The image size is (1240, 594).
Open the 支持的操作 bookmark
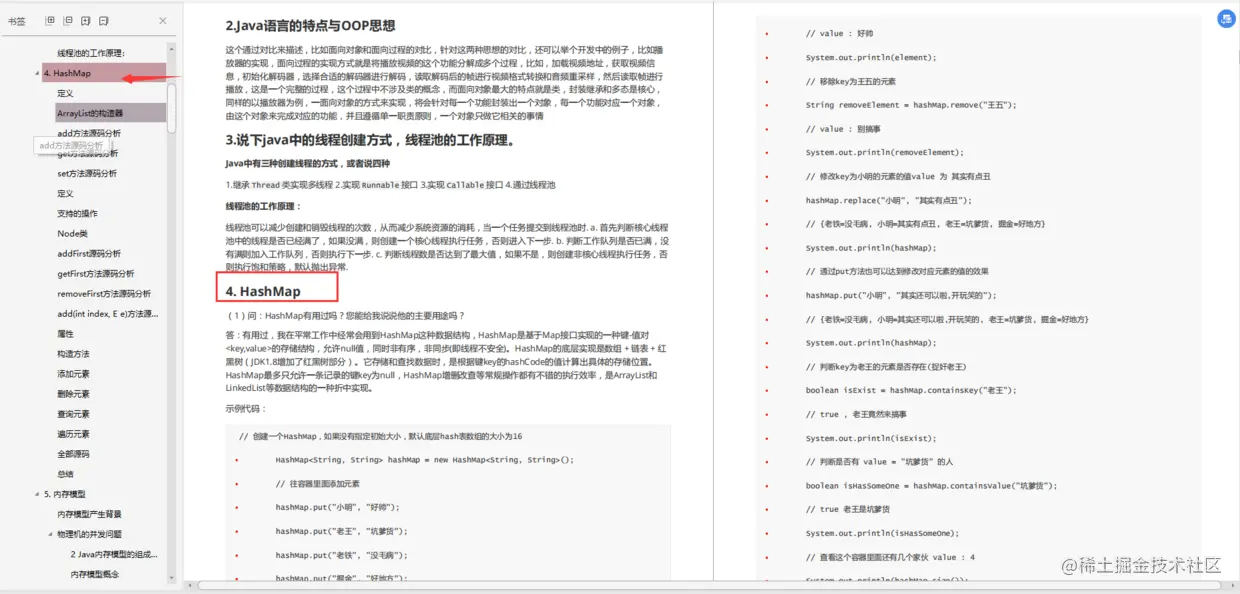(x=77, y=213)
